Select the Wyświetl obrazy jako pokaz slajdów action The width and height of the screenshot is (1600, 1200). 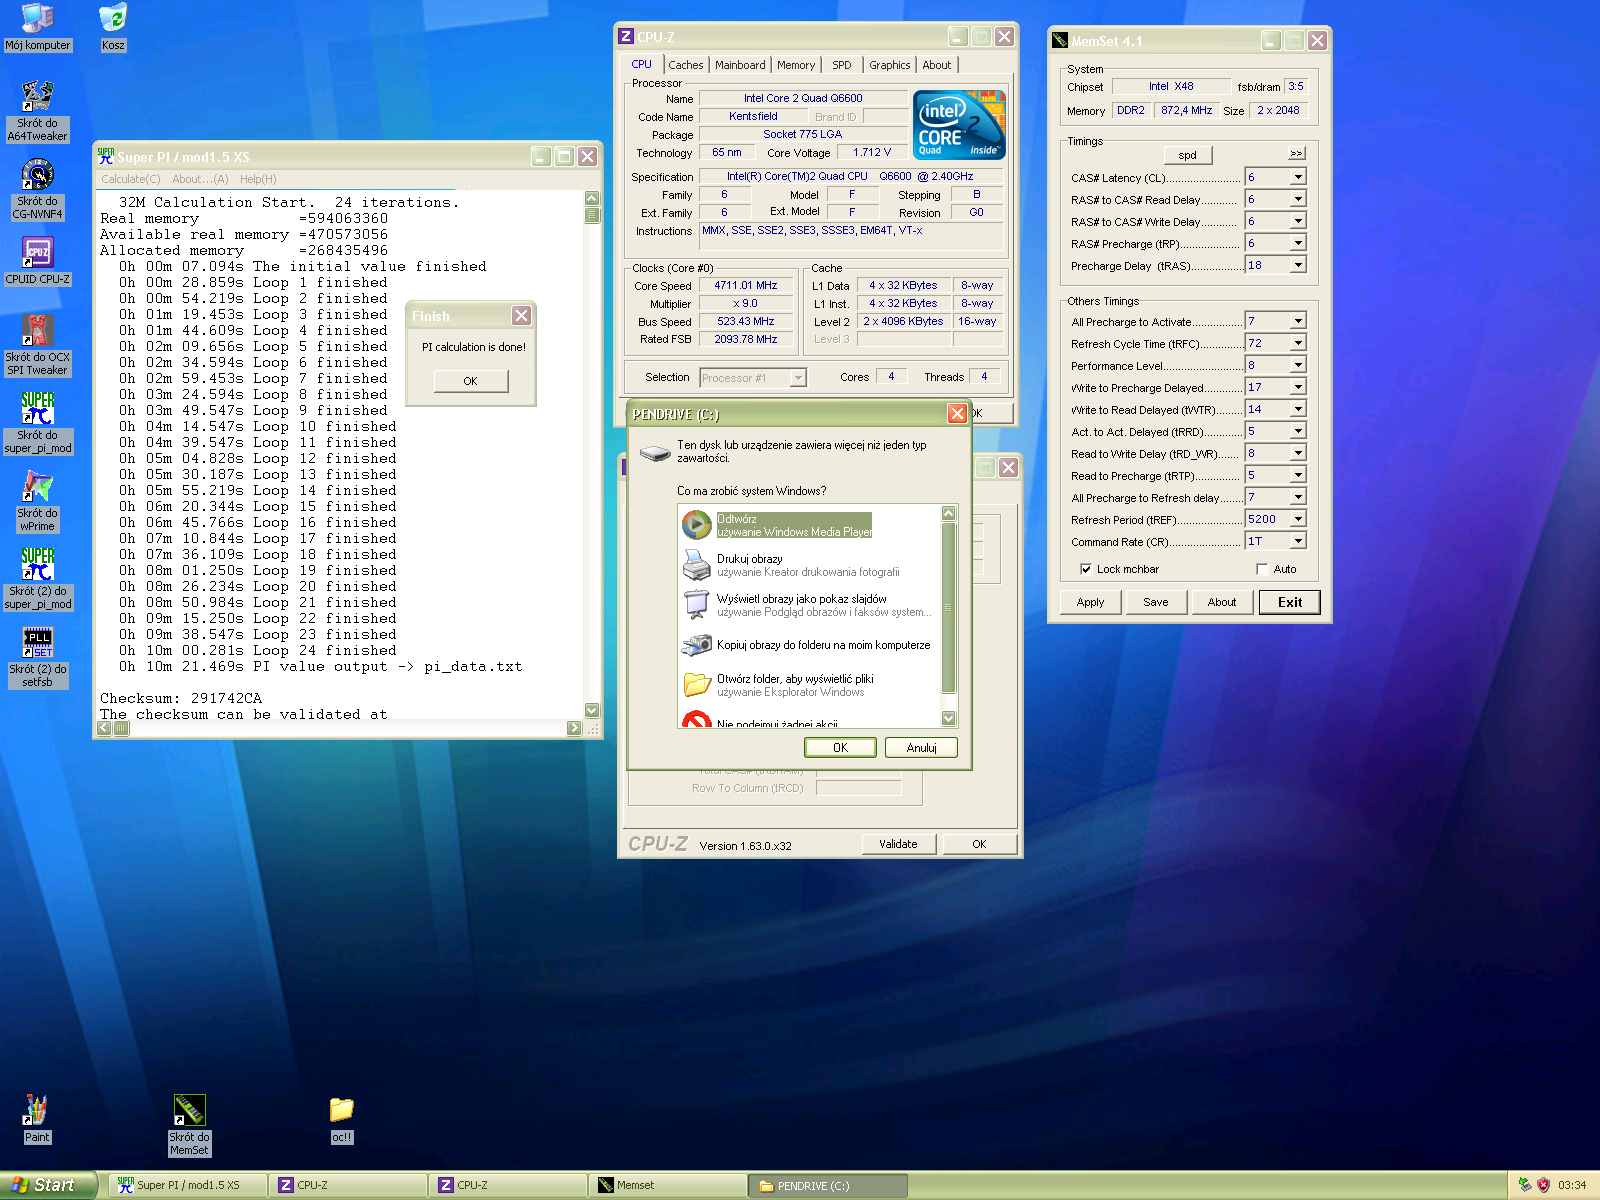coord(806,605)
